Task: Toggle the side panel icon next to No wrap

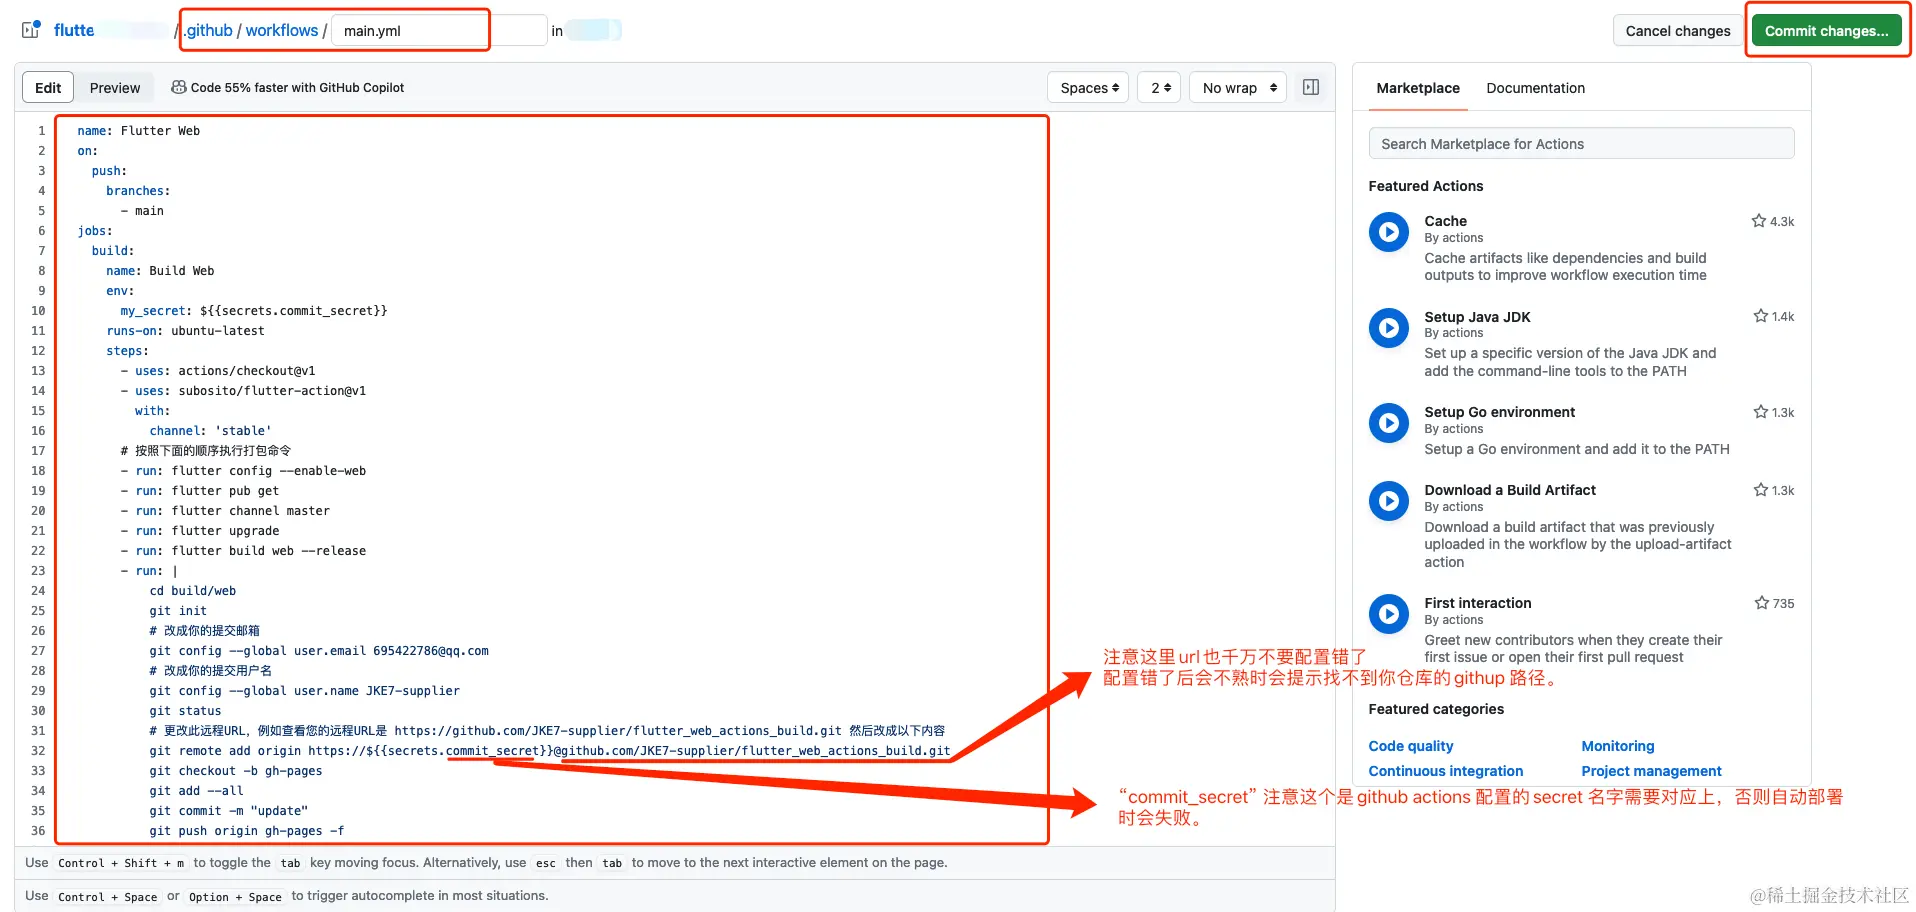Action: [x=1311, y=88]
